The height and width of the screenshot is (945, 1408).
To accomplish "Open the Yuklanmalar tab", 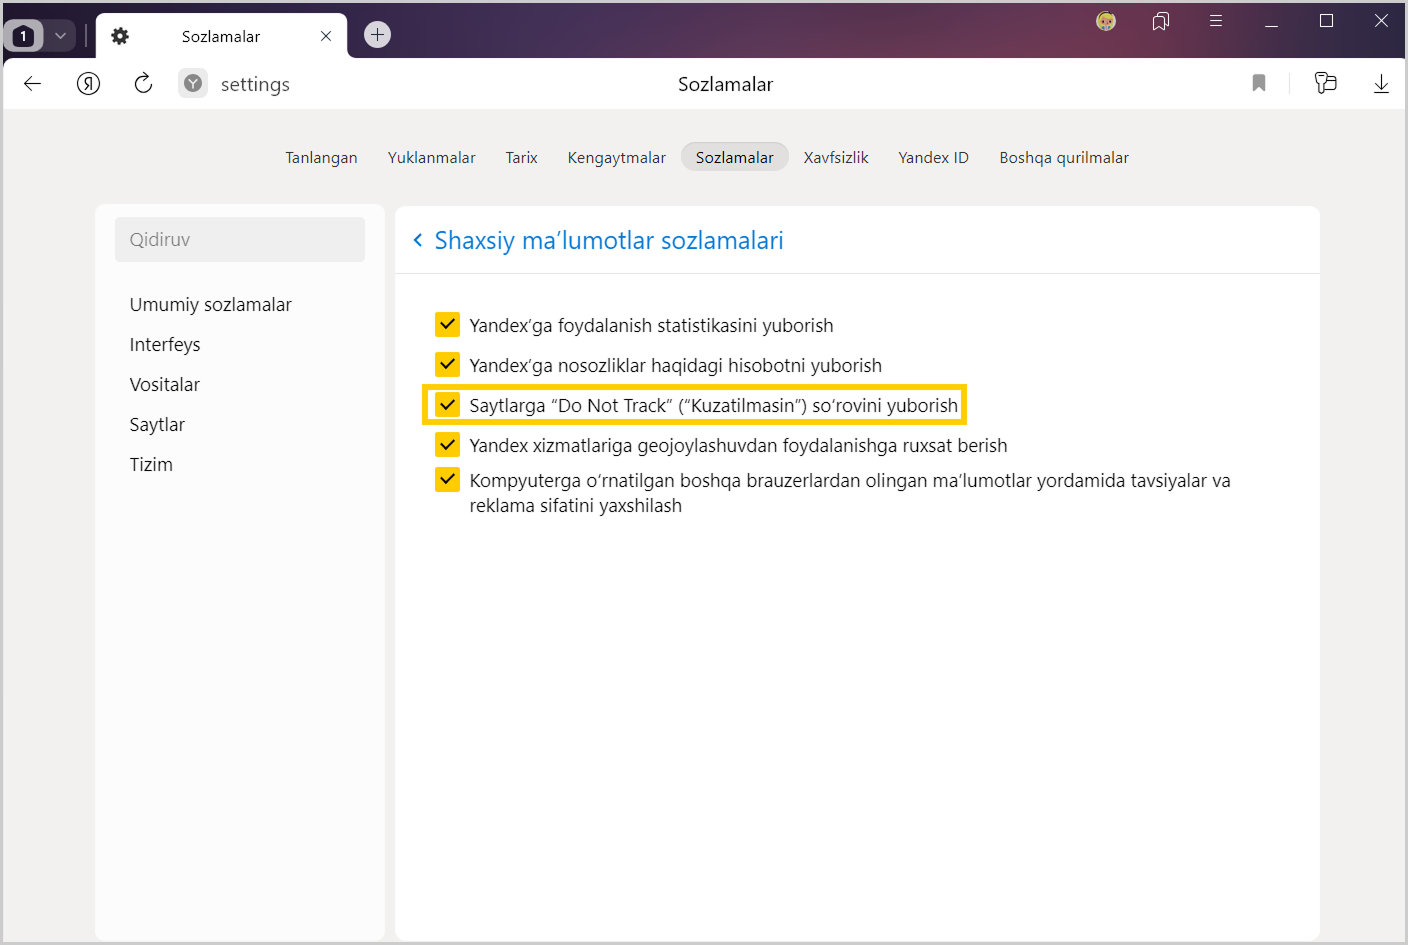I will 431,158.
